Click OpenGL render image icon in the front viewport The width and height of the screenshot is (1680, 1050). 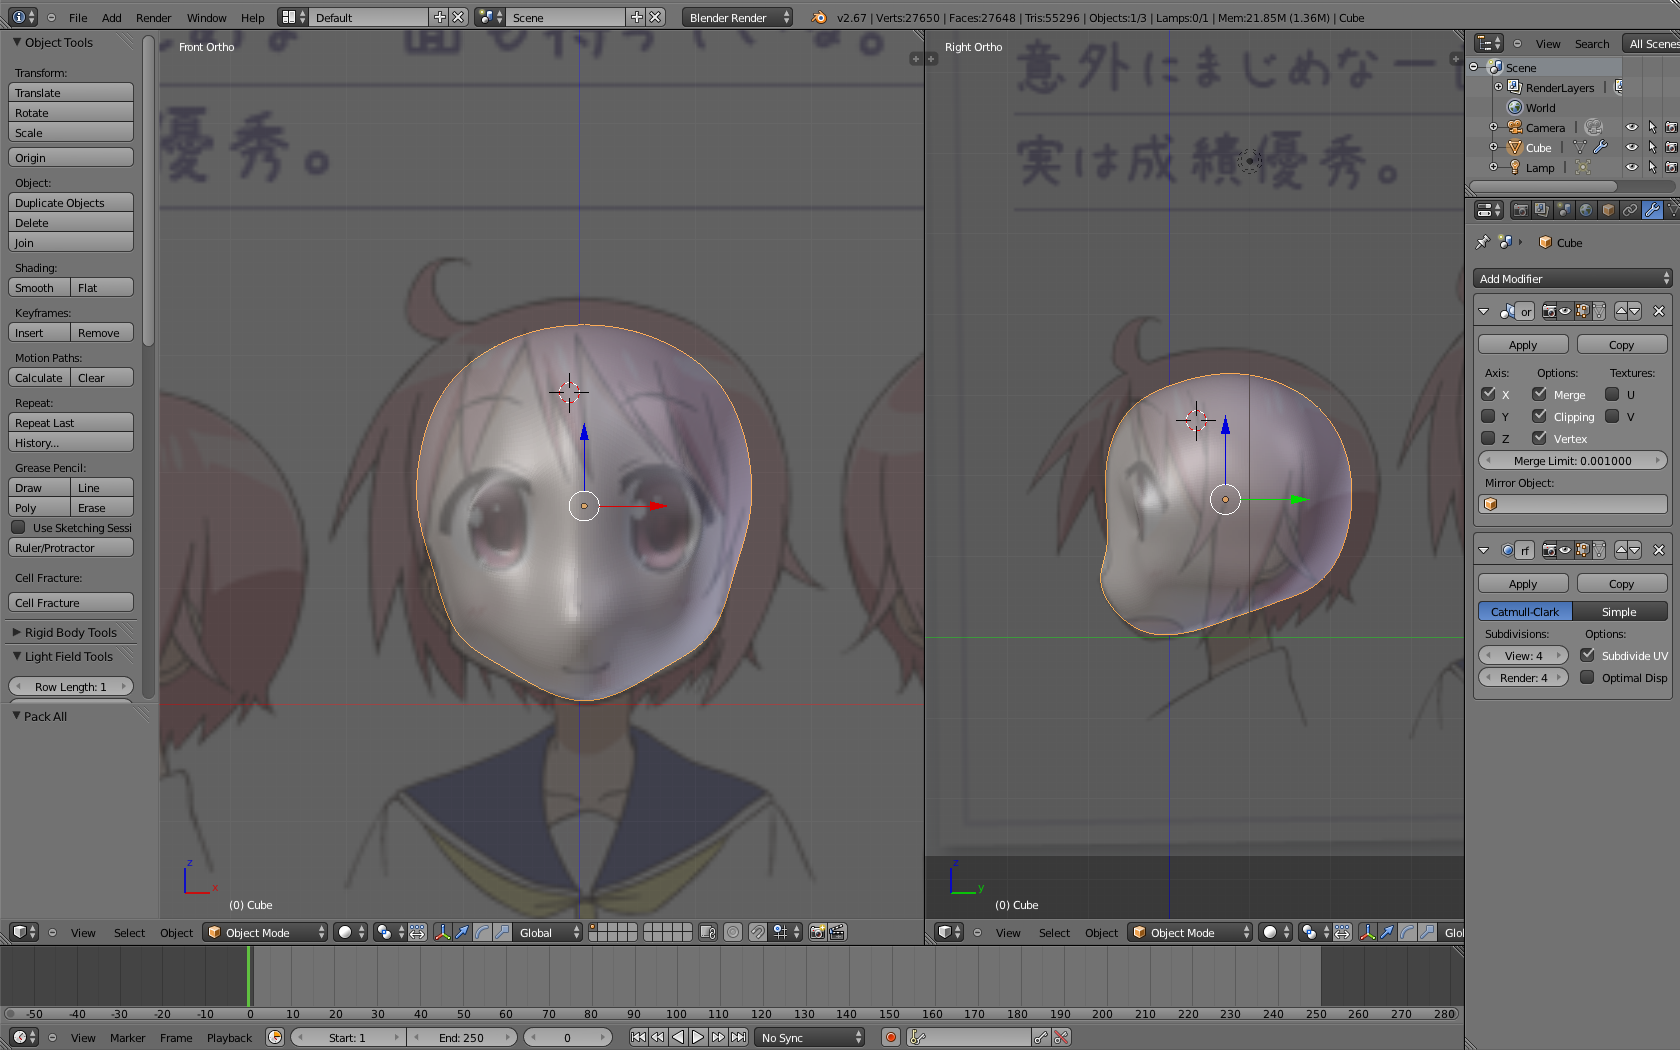tap(818, 932)
